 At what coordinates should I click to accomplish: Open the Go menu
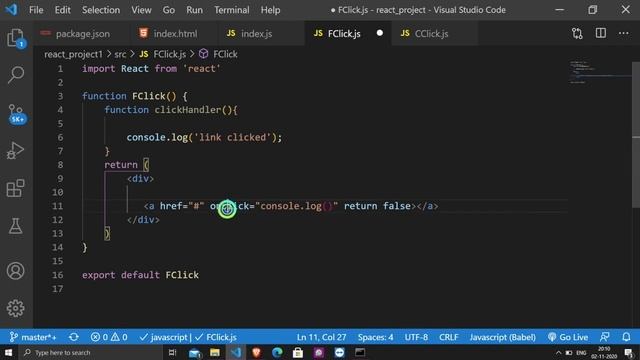click(169, 10)
